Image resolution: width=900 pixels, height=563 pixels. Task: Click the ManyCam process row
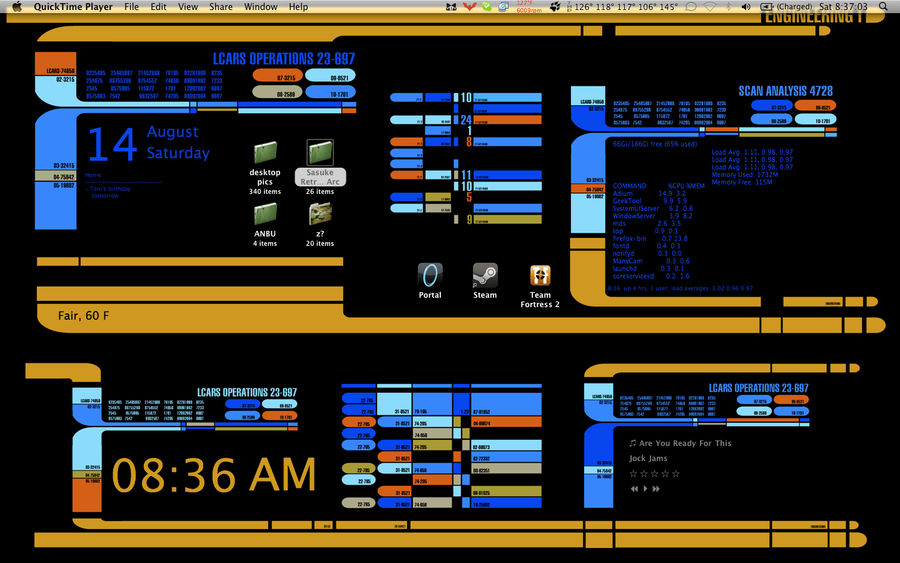[x=651, y=261]
